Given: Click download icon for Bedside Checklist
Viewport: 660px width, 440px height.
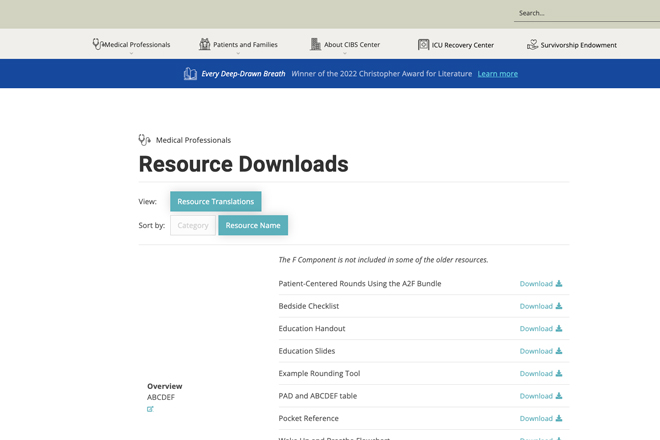Looking at the screenshot, I should (559, 306).
